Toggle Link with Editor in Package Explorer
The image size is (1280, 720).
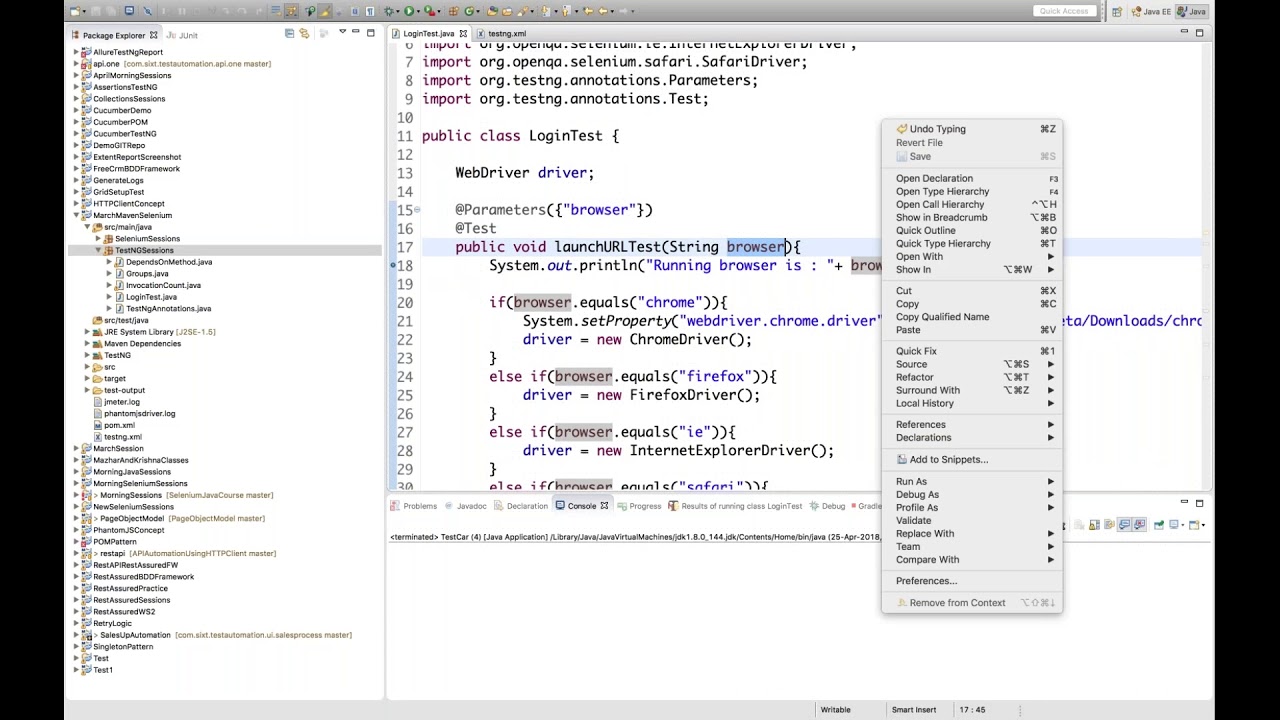305,33
